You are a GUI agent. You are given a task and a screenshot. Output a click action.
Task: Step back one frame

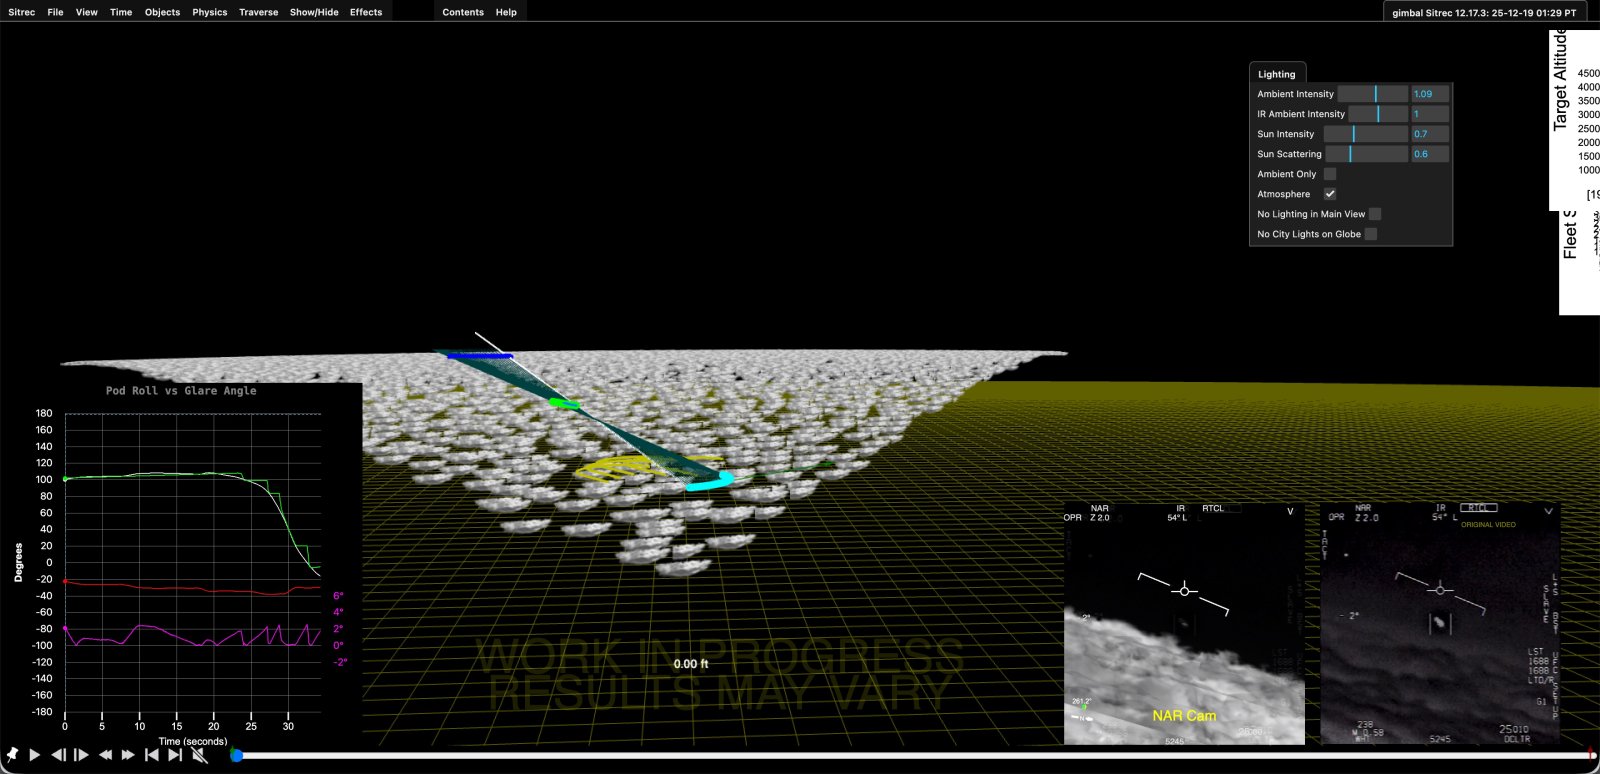pyautogui.click(x=58, y=755)
